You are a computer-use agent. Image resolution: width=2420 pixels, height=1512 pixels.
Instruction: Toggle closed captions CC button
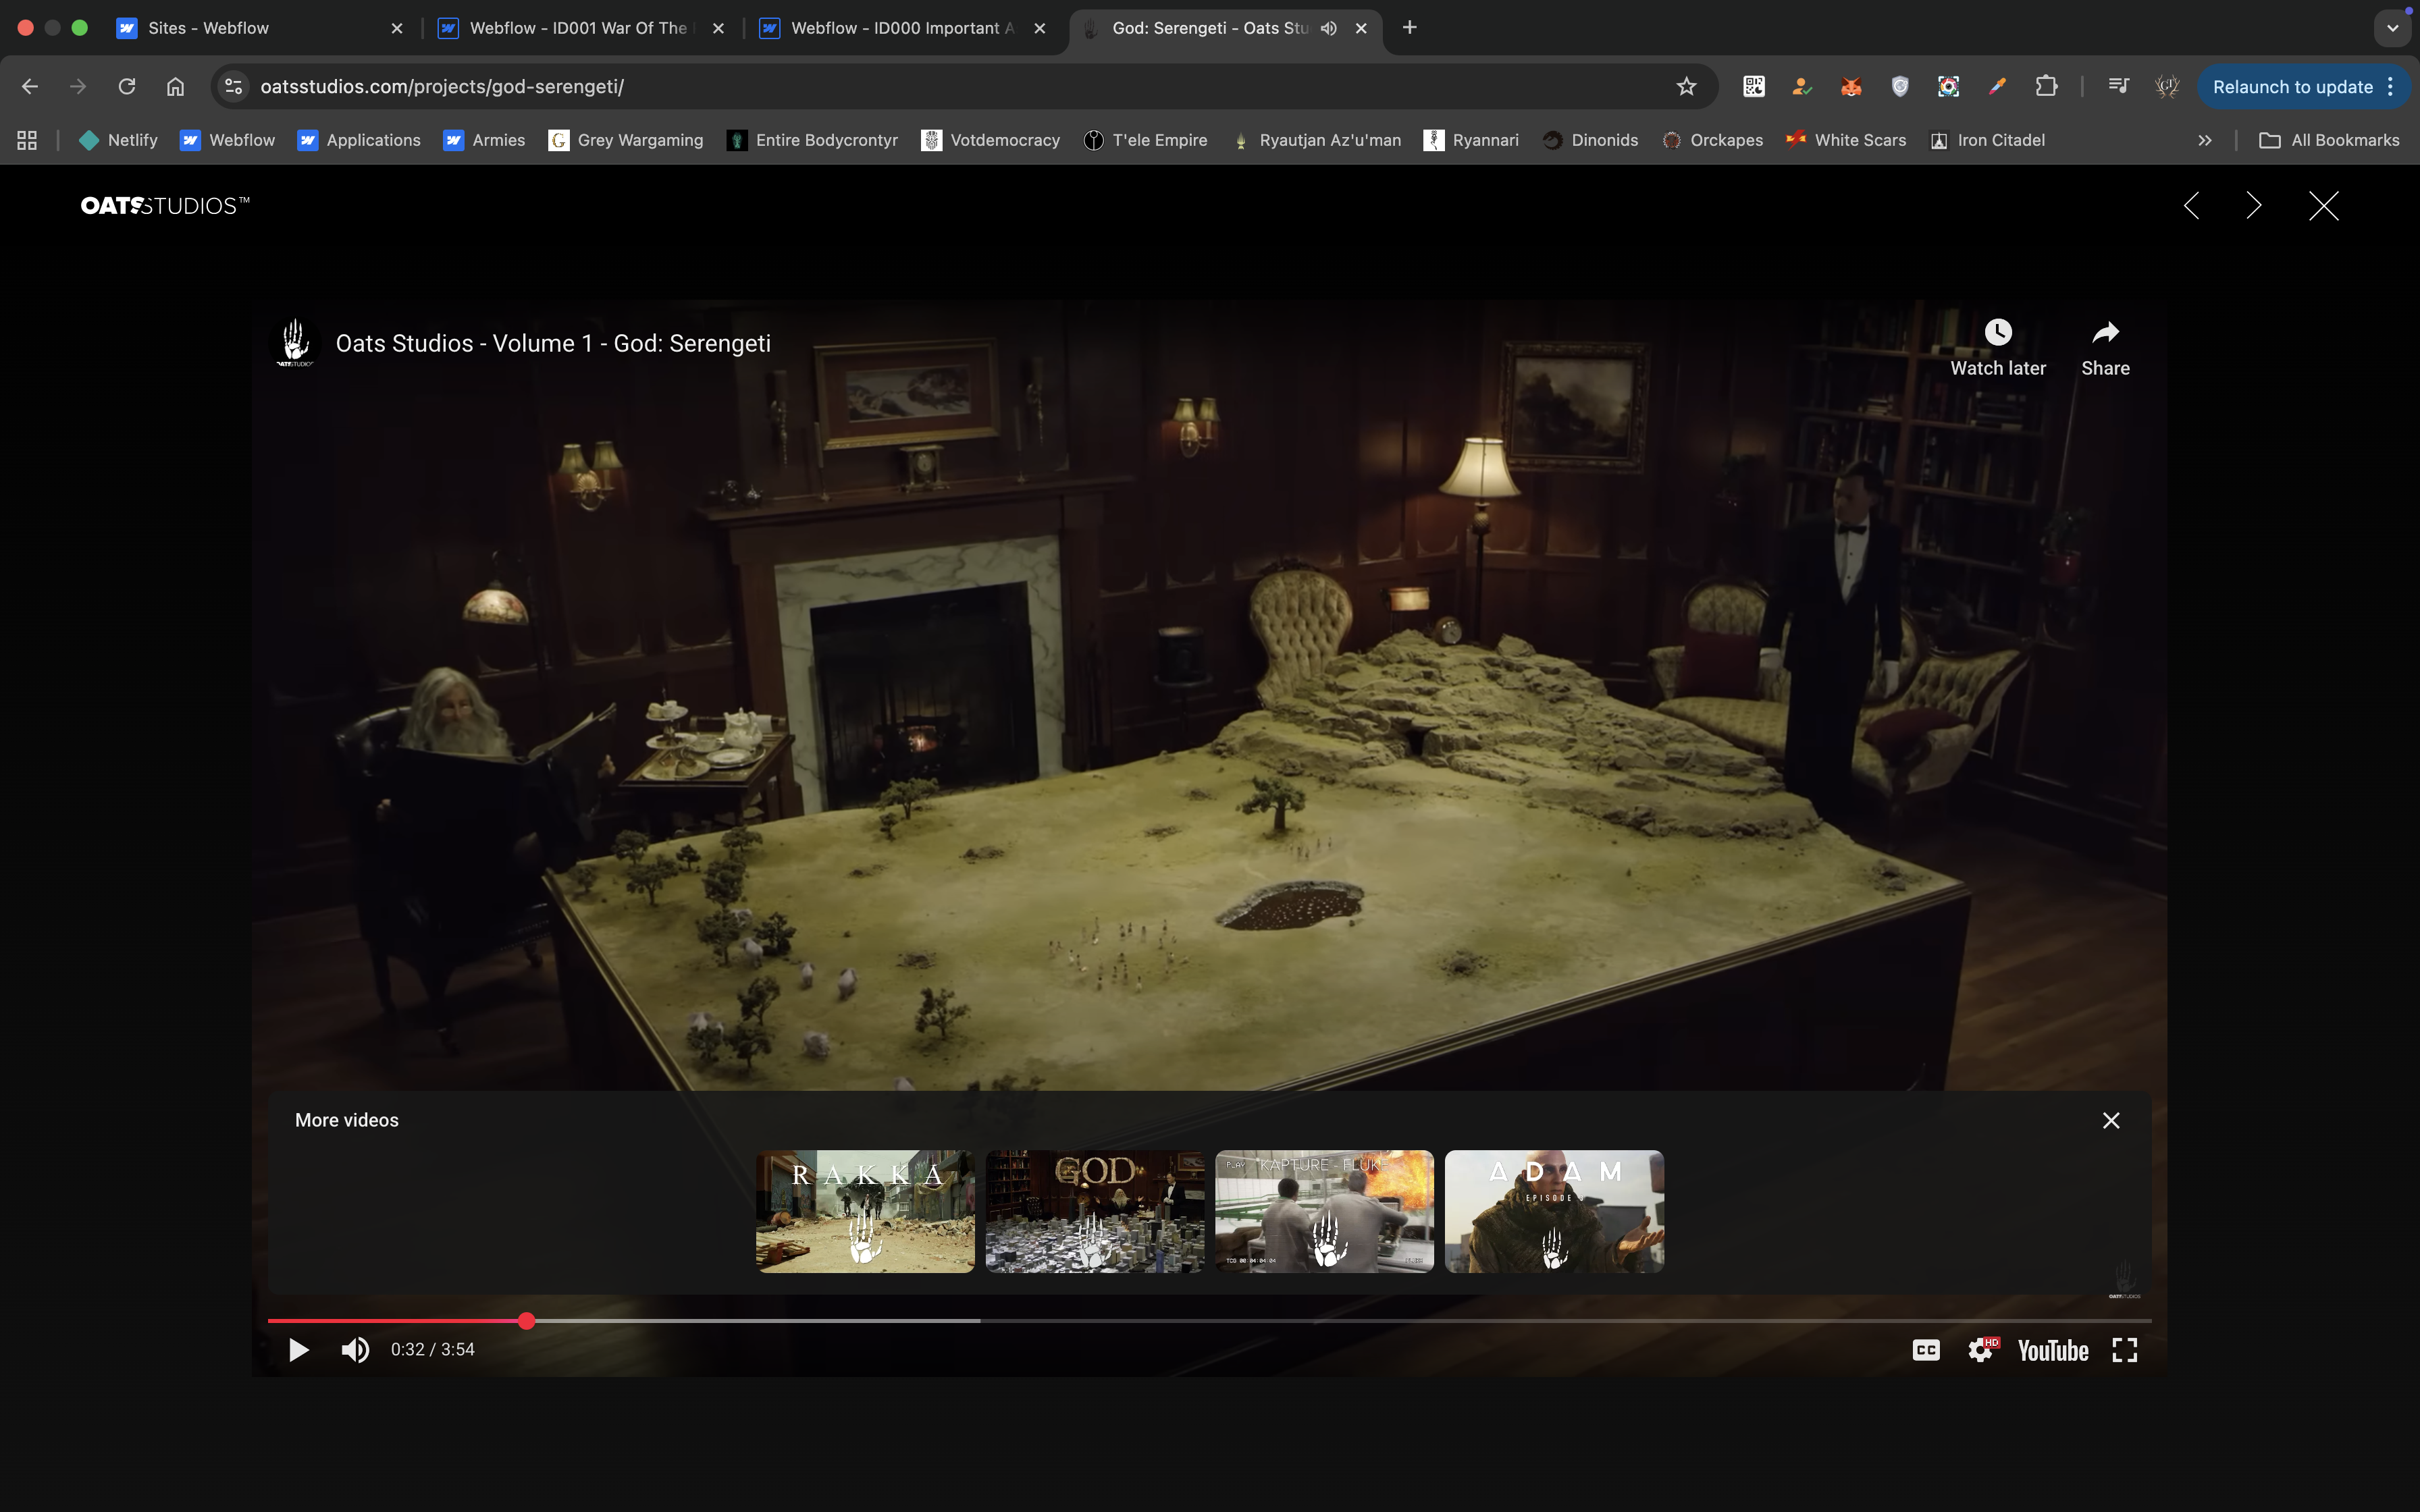point(1925,1350)
